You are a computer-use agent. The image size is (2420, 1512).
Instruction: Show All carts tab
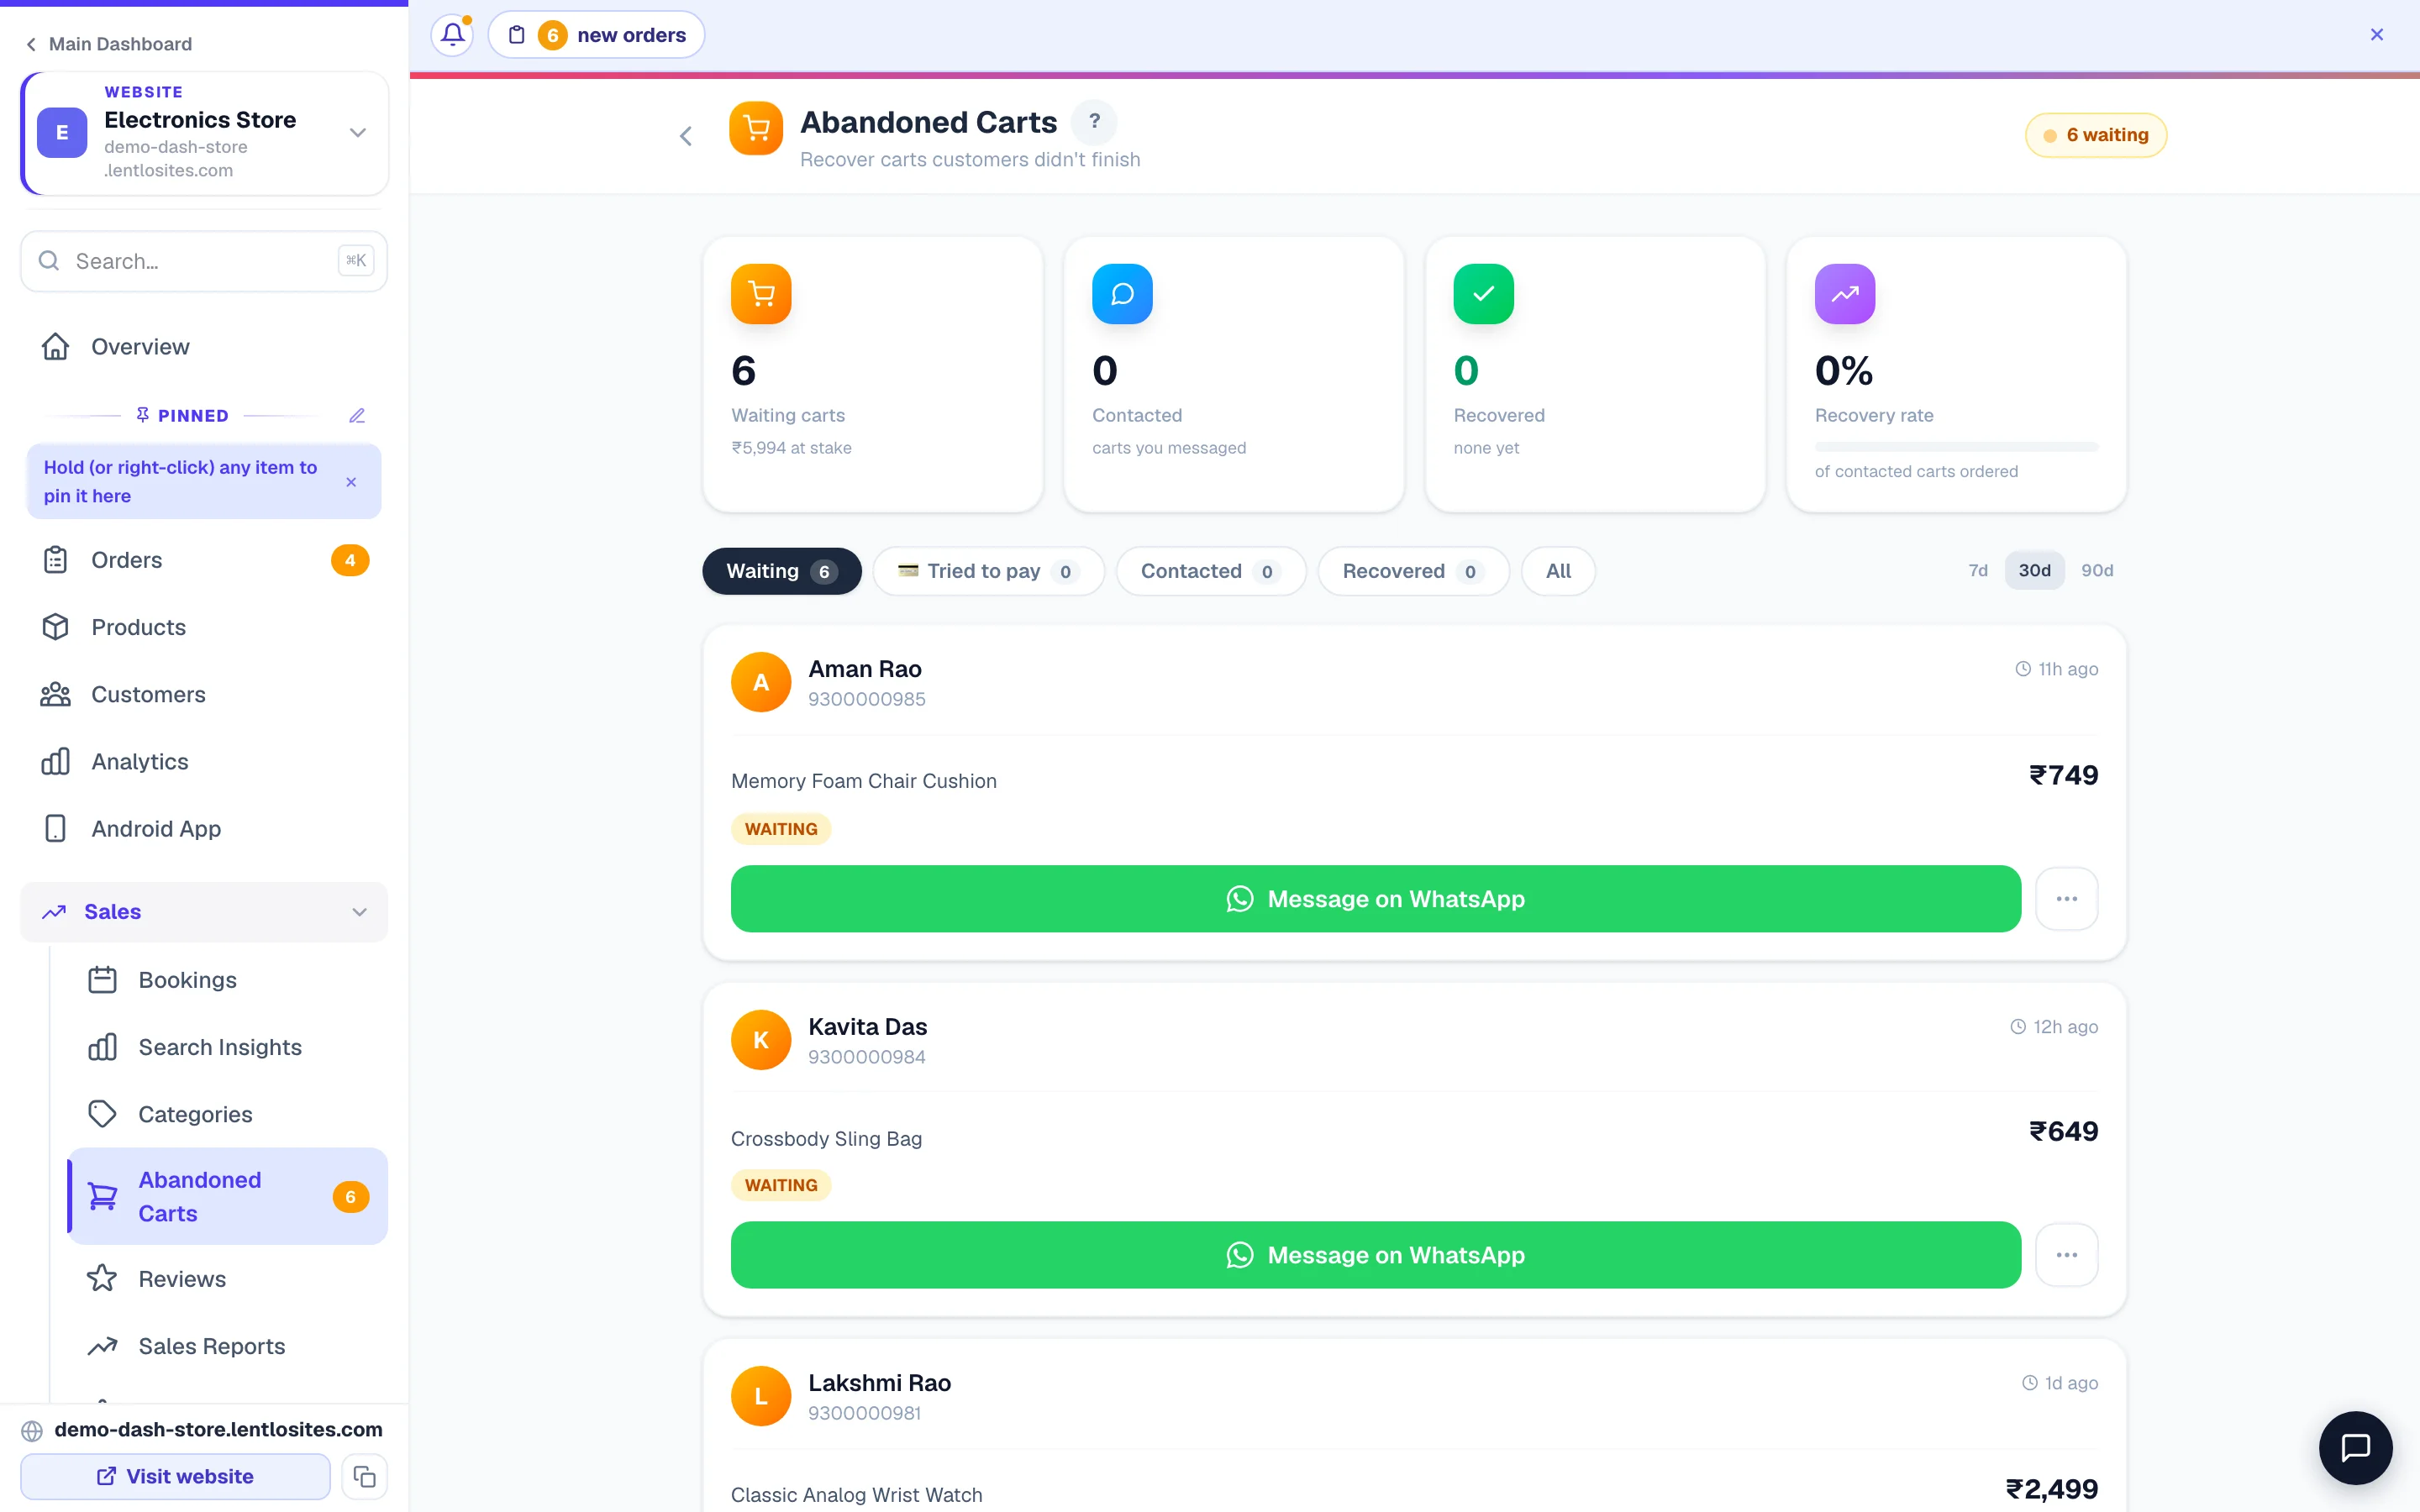click(x=1558, y=571)
